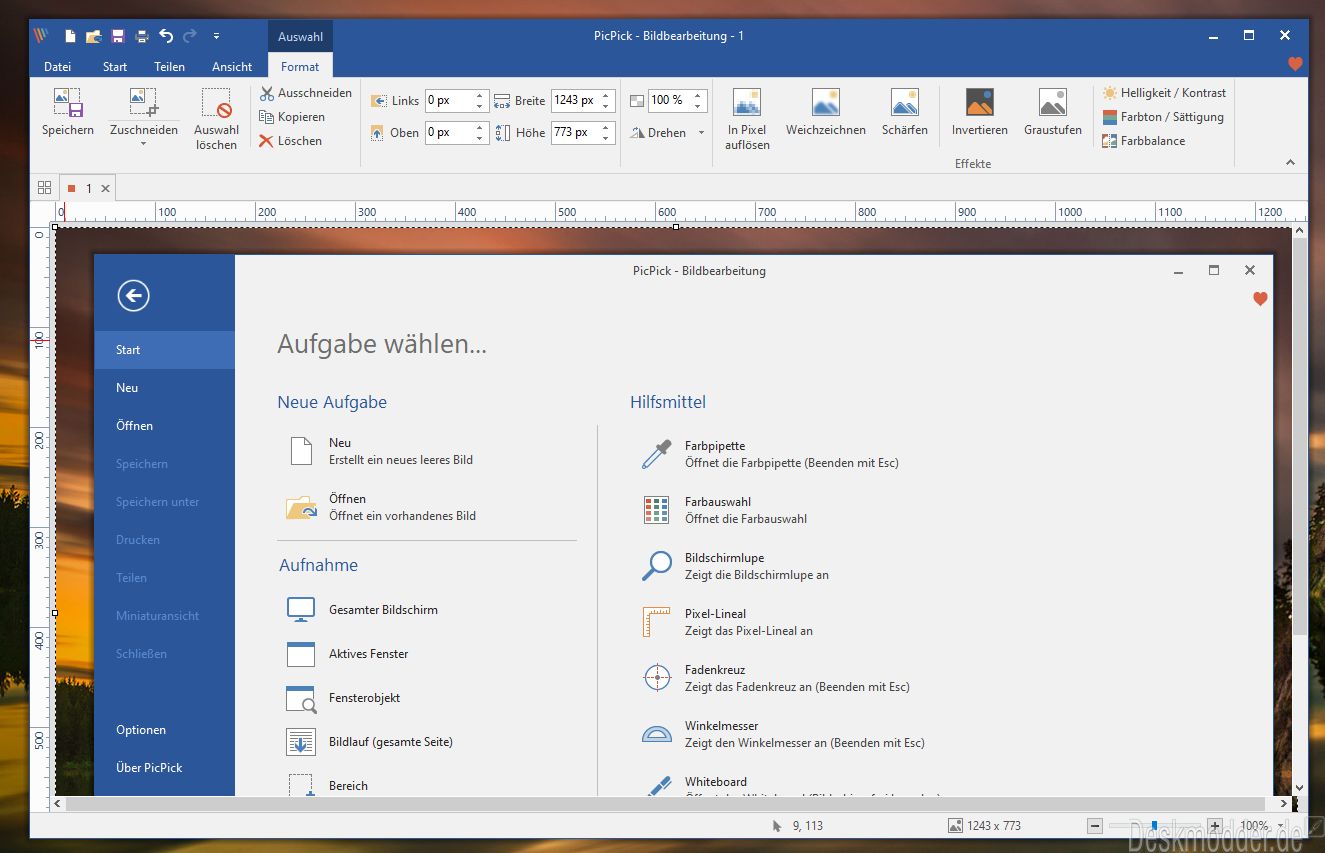
Task: Apply the Schärfen sharpen effect
Action: coord(905,112)
